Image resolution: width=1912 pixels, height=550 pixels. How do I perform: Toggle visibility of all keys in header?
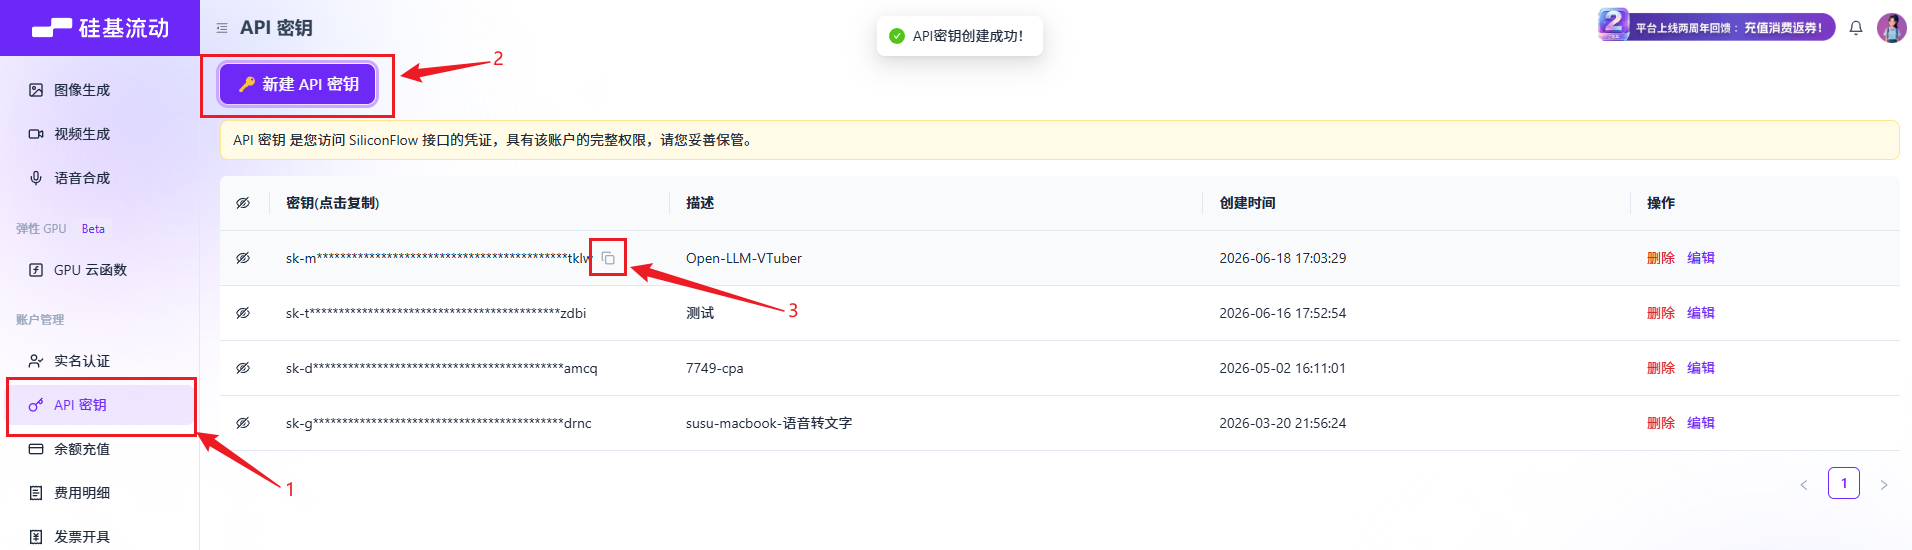point(243,203)
